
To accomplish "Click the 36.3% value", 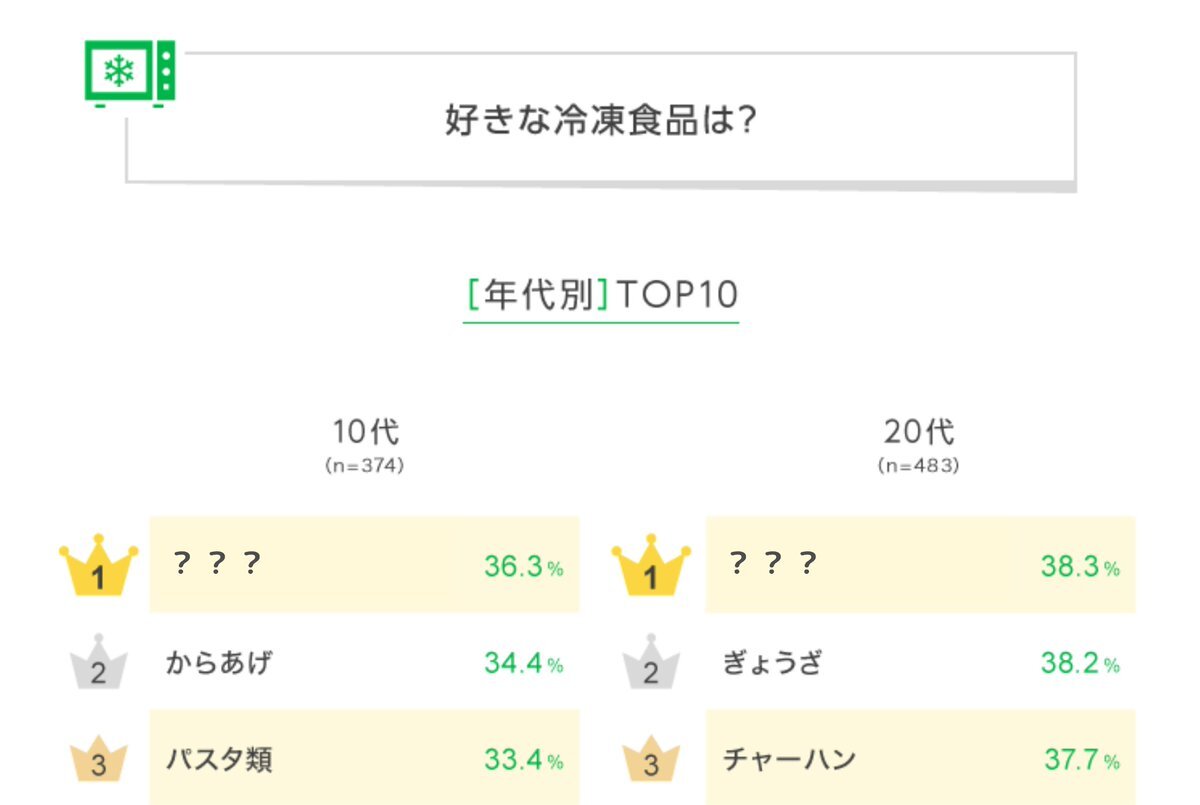I will 524,567.
